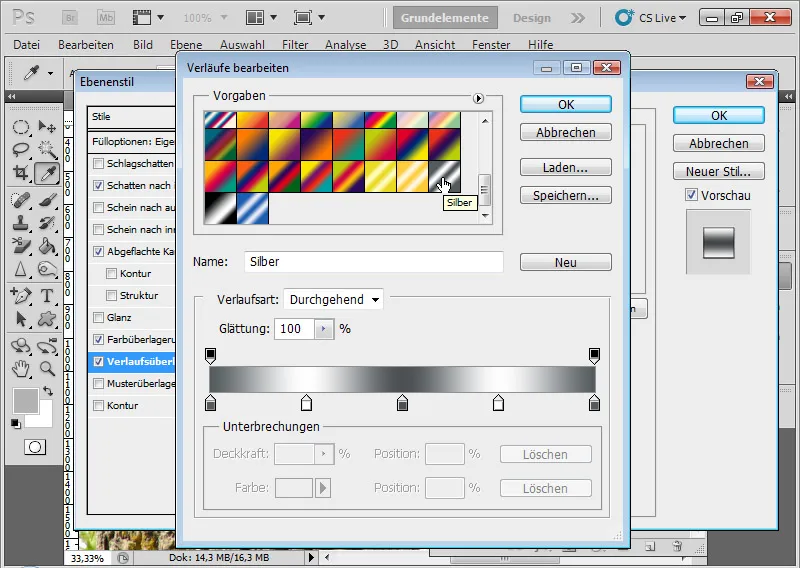800x568 pixels.
Task: Open the Filter menu
Action: [295, 45]
